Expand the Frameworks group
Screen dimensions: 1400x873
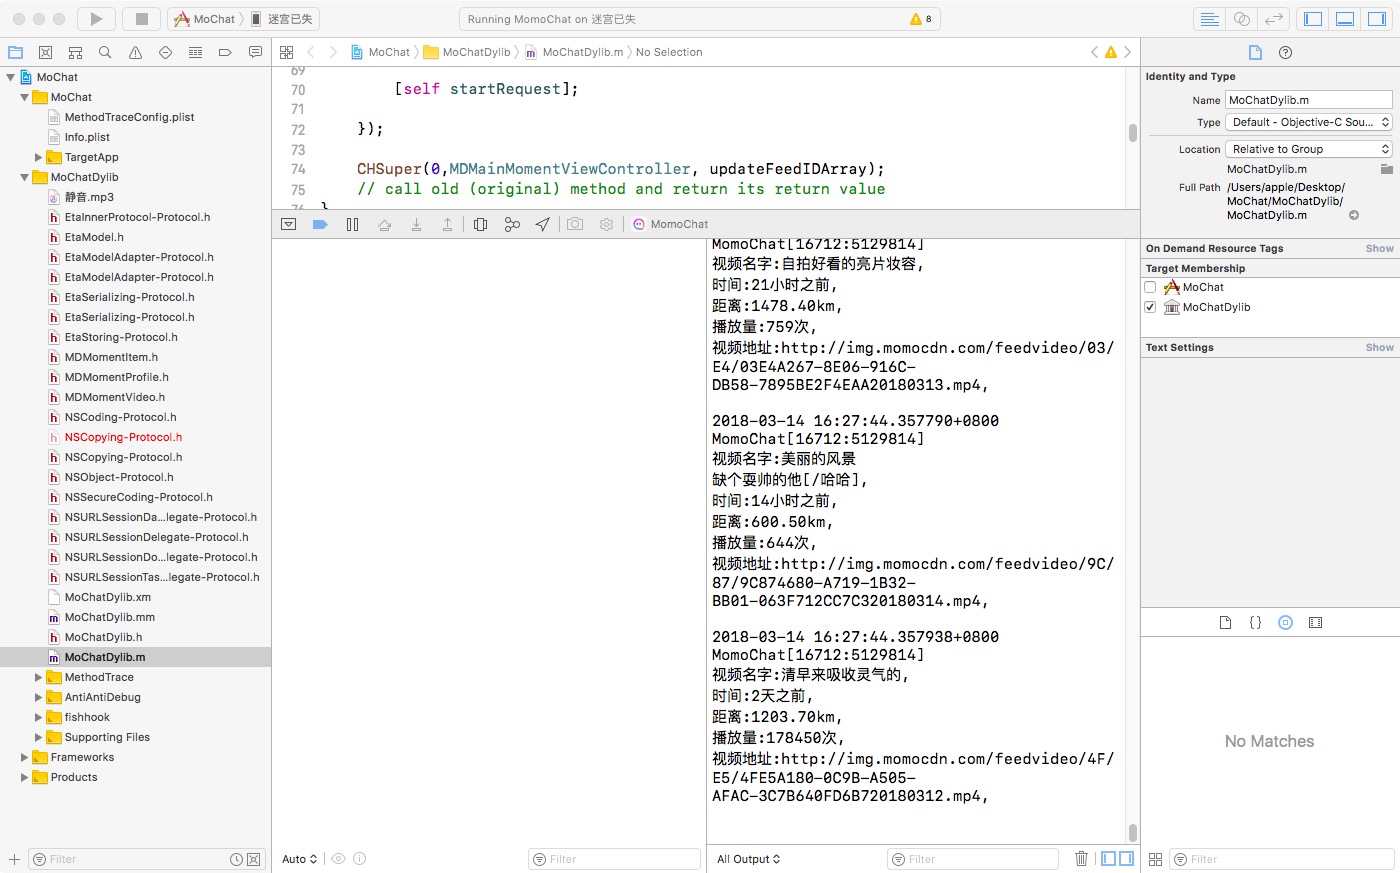[25, 757]
